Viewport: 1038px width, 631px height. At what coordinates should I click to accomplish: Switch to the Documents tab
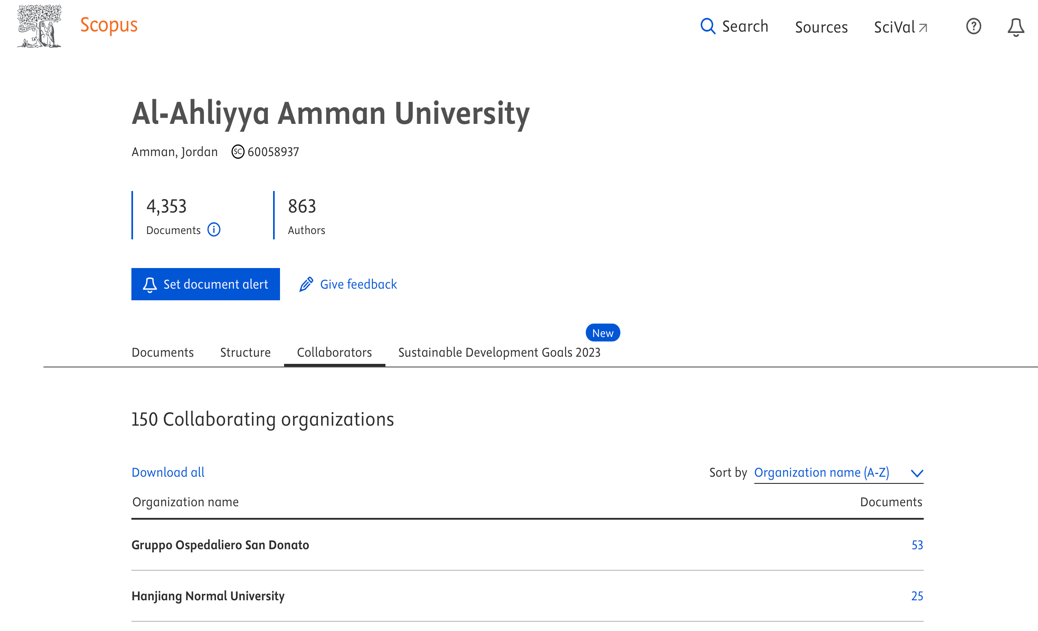coord(162,352)
